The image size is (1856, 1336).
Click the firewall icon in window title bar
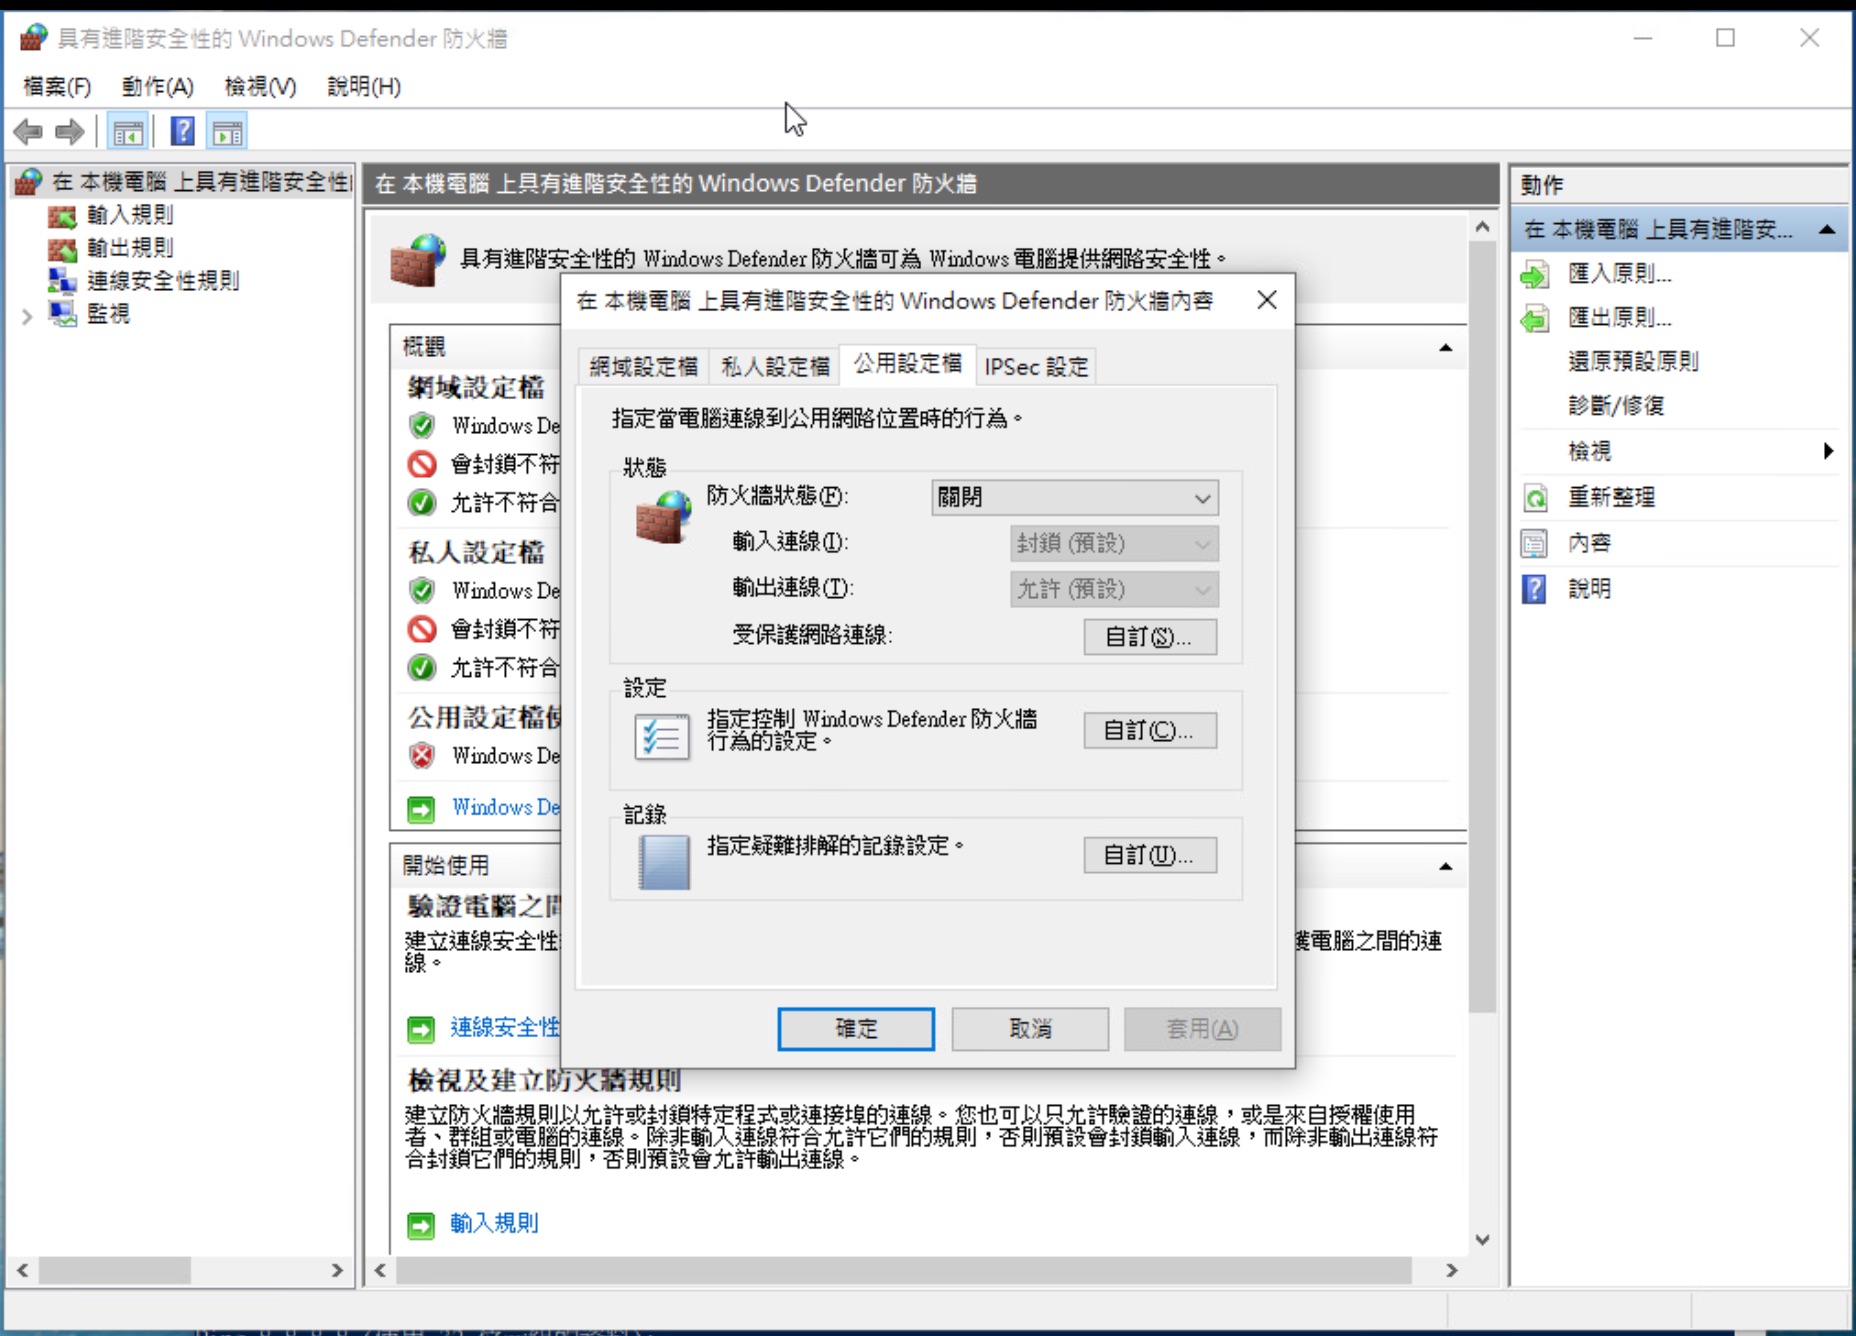coord(34,38)
